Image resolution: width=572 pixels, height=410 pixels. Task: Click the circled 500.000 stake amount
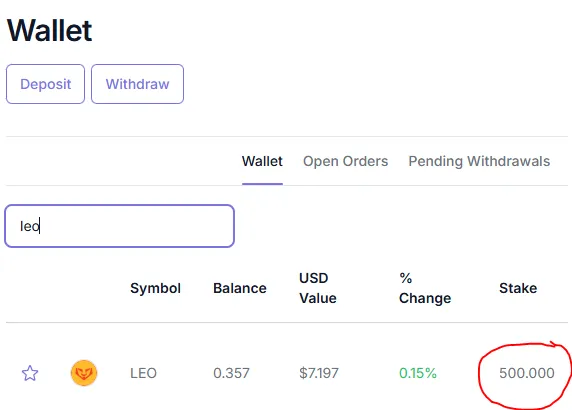pos(527,373)
